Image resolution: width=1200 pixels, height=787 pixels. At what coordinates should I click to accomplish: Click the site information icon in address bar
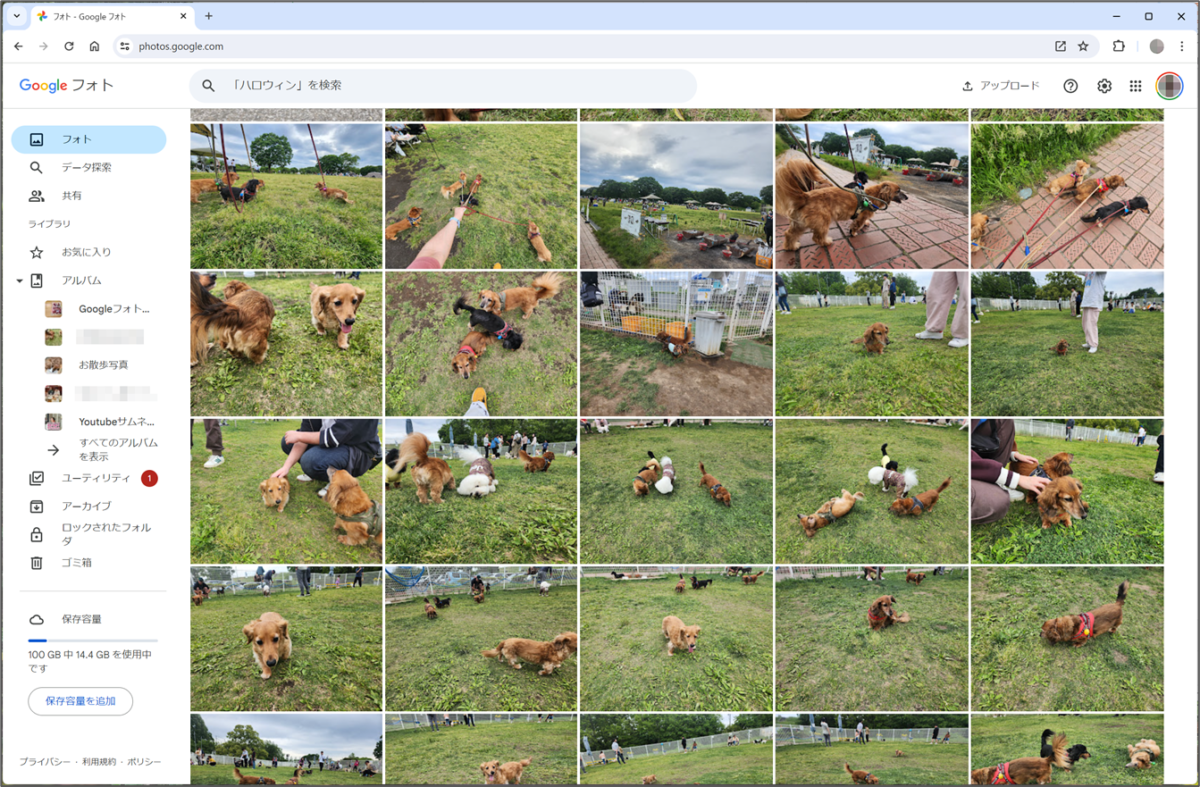(124, 46)
